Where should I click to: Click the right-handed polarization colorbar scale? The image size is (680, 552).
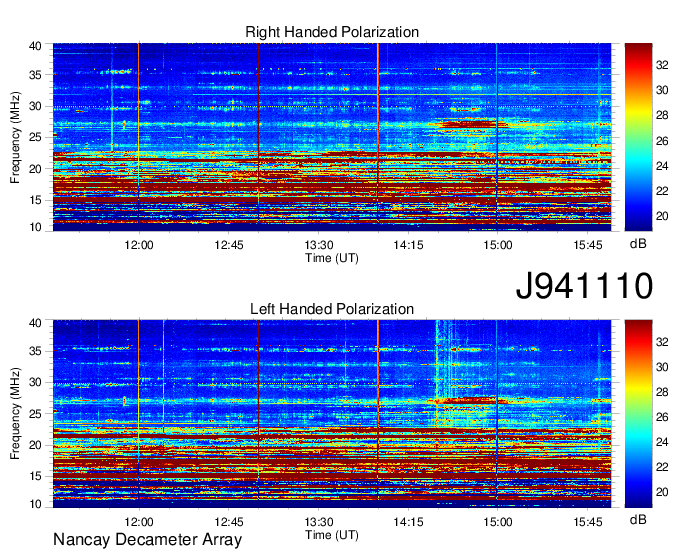[638, 137]
